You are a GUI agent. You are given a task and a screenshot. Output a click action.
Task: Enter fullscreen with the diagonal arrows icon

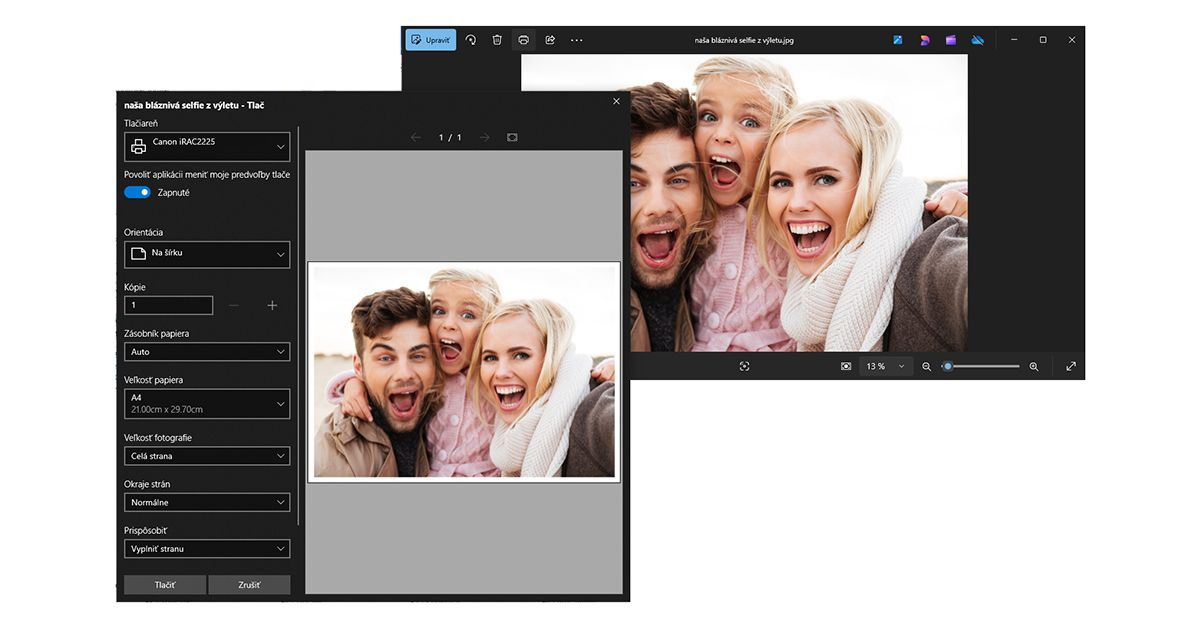1071,366
